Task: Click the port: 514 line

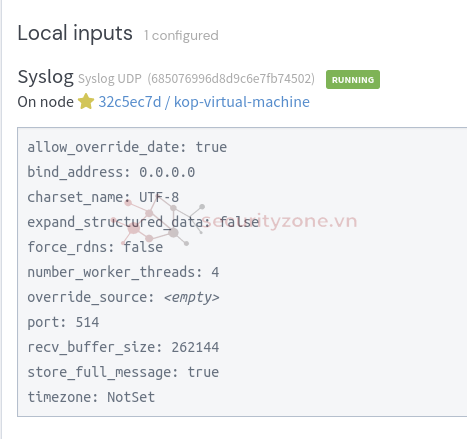Action: click(63, 322)
